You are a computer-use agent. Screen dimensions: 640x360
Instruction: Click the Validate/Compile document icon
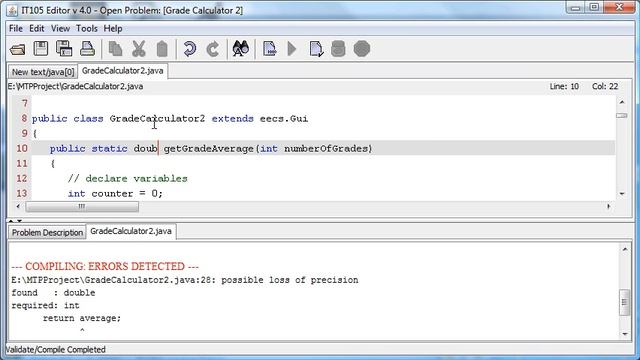[269, 49]
